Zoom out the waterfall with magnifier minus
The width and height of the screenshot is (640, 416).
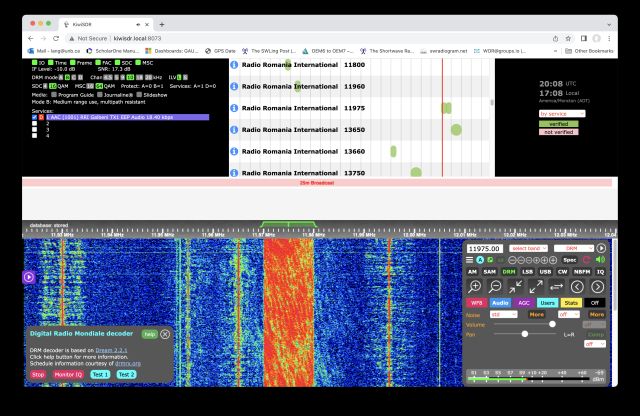[x=495, y=287]
